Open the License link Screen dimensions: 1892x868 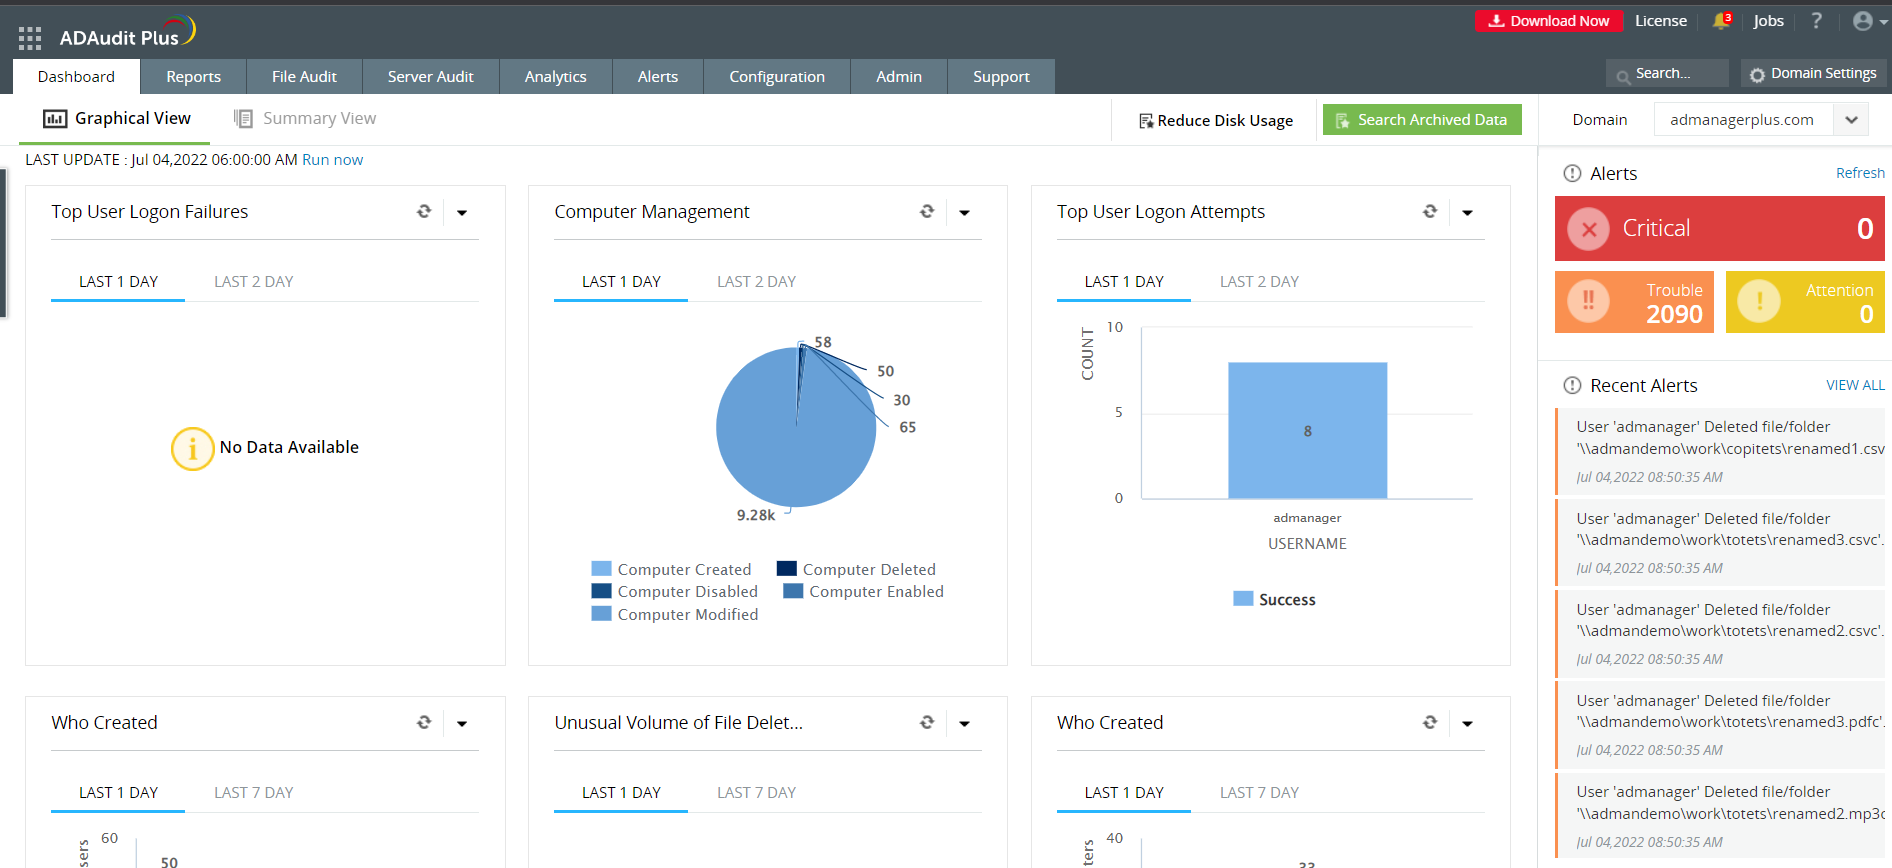pyautogui.click(x=1661, y=21)
